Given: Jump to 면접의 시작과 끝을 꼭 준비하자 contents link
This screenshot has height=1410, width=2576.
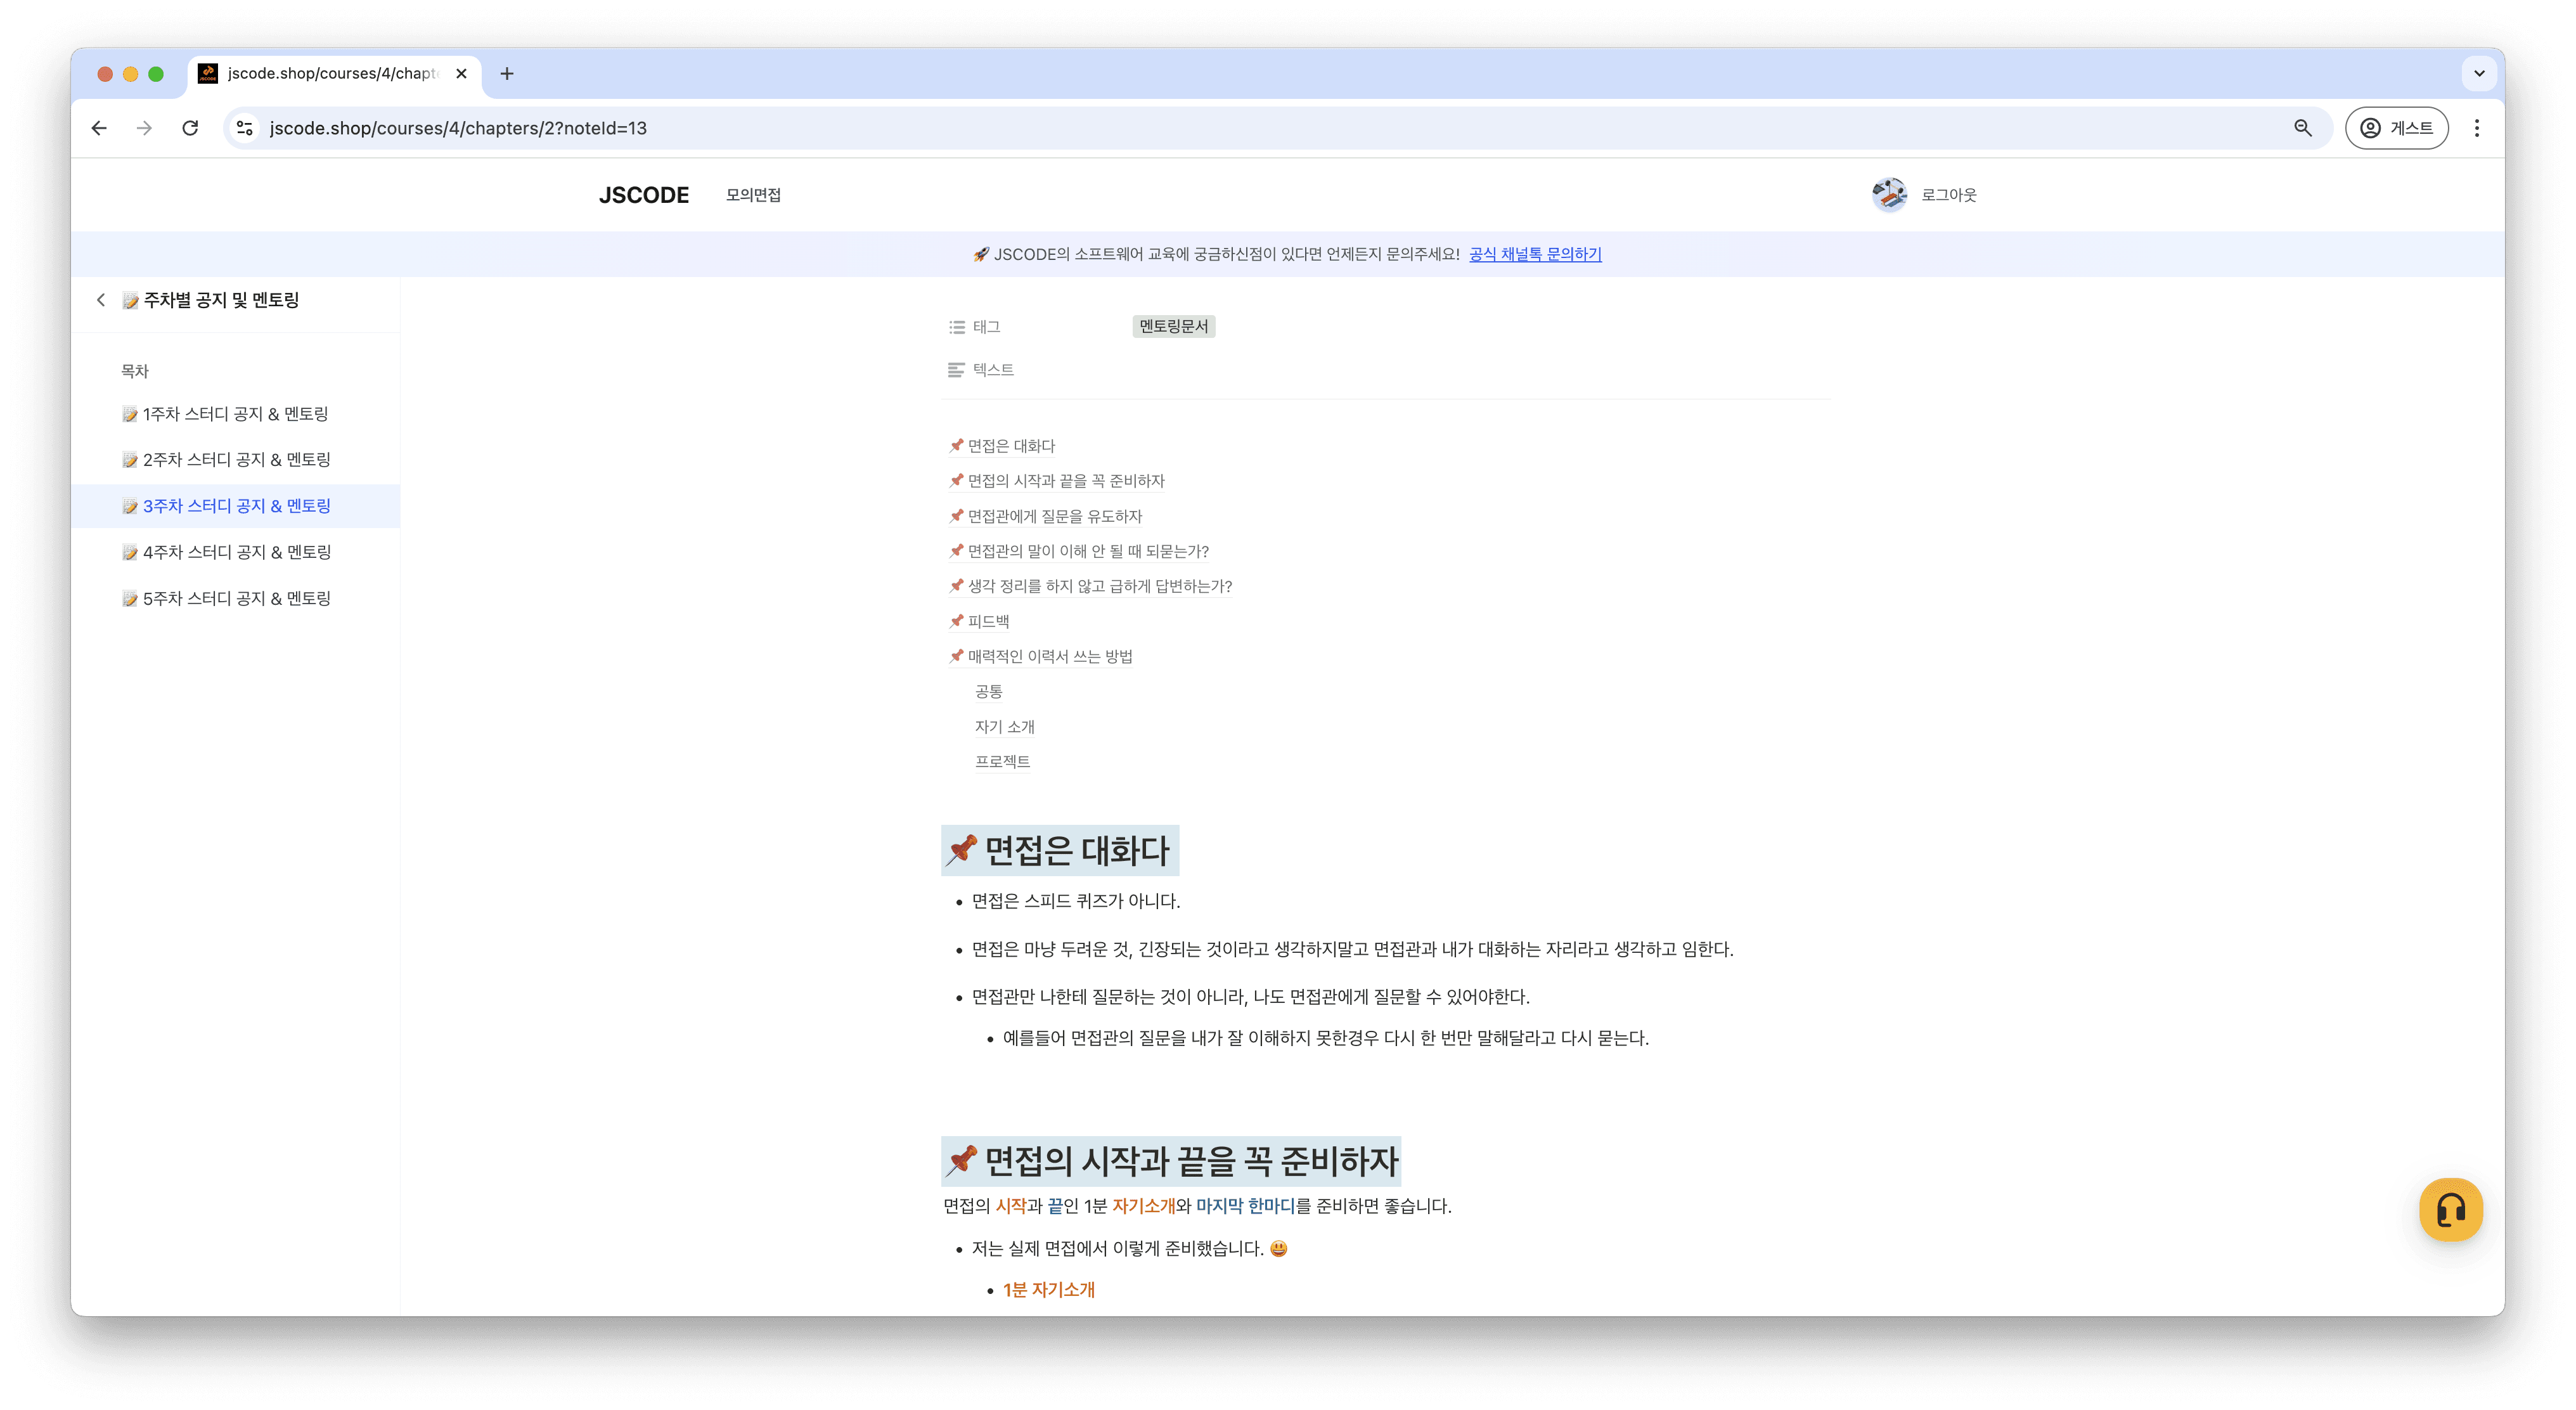Looking at the screenshot, I should point(1057,481).
